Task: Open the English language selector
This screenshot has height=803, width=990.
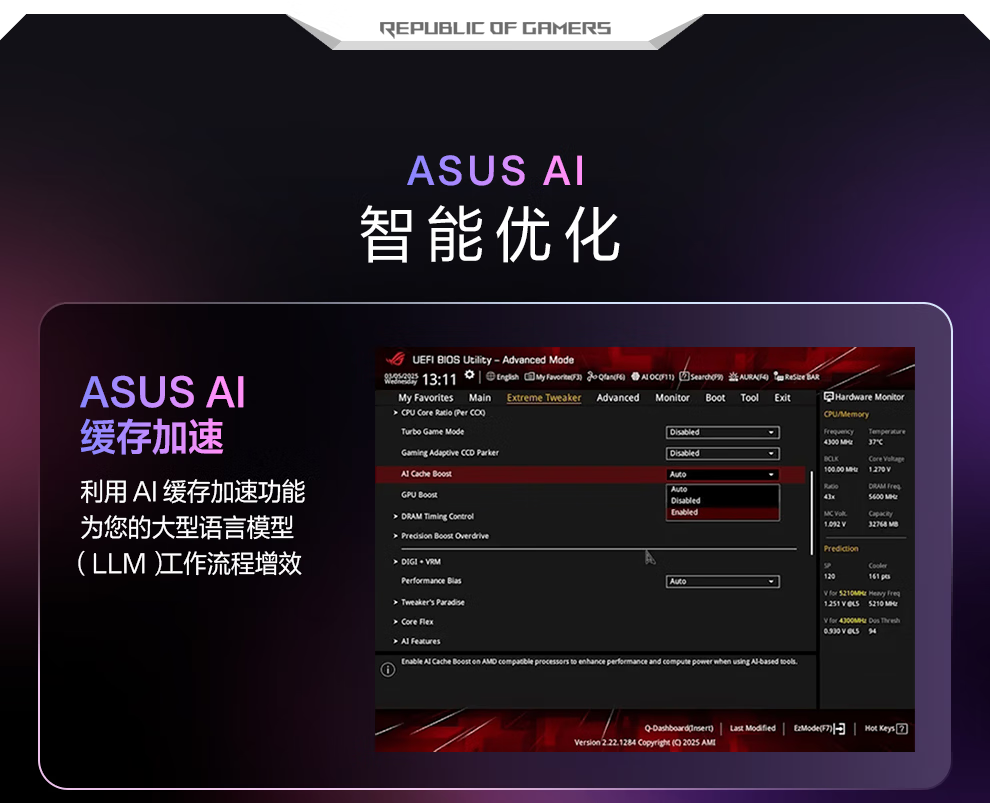Action: point(503,377)
